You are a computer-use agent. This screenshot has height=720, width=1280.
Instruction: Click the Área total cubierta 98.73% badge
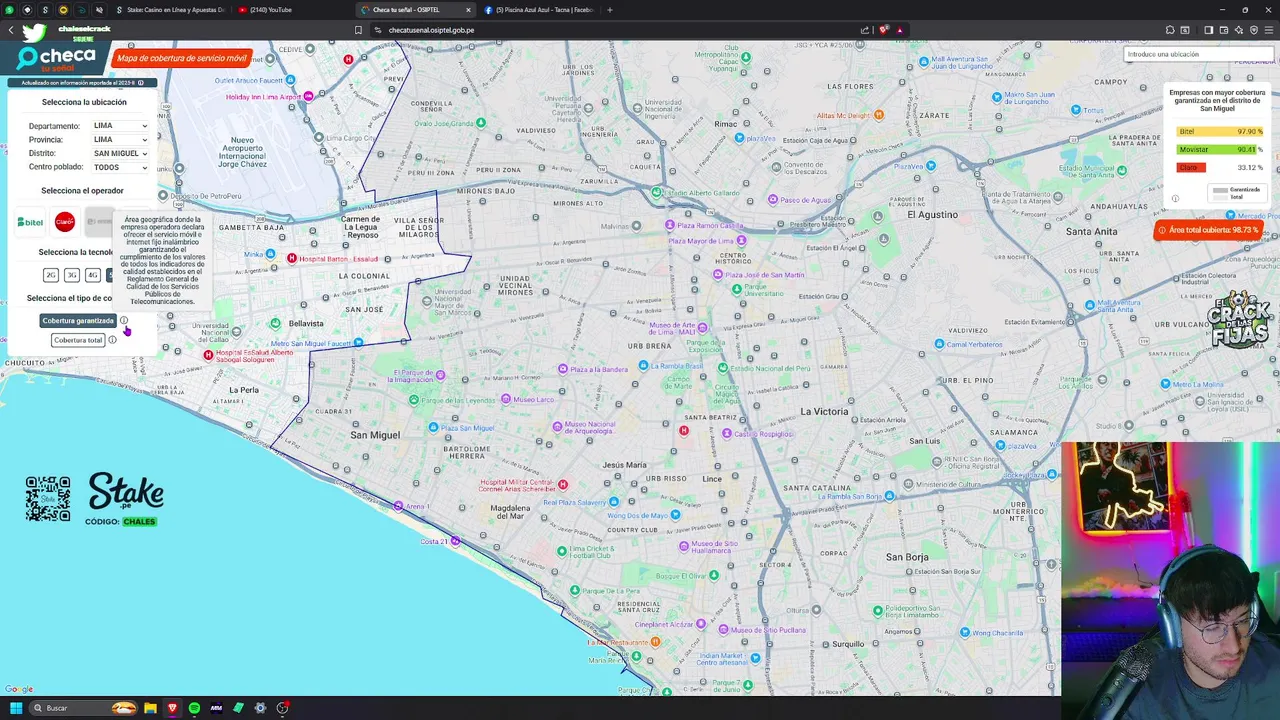click(x=1207, y=230)
